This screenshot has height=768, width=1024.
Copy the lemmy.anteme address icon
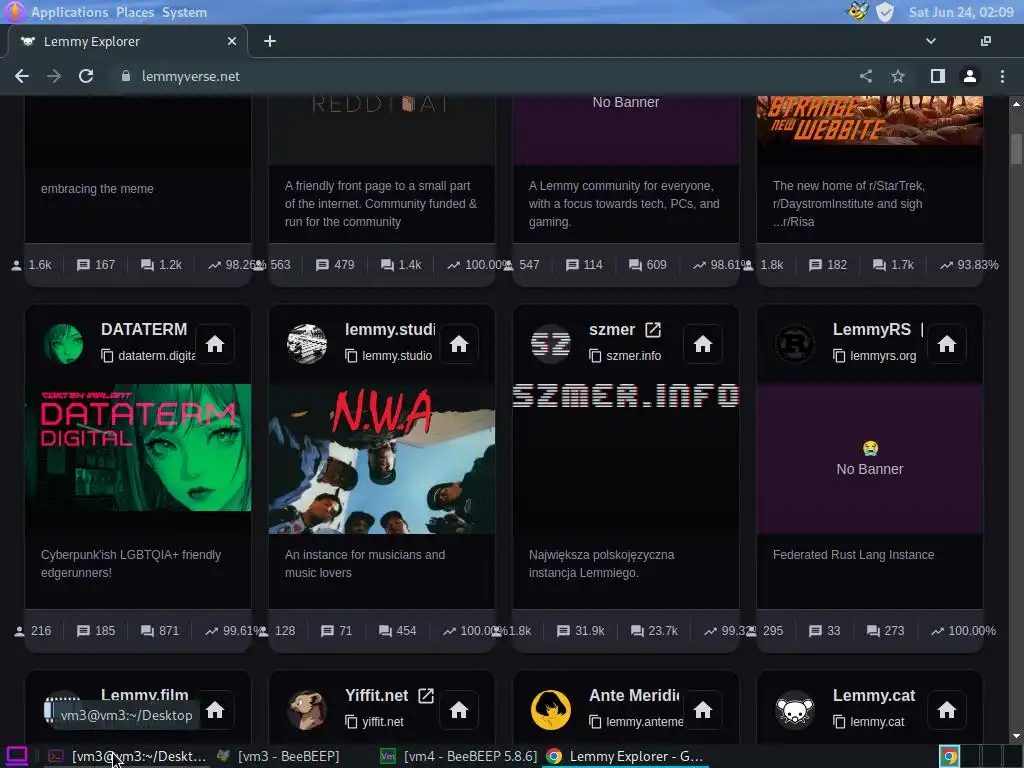tap(595, 722)
